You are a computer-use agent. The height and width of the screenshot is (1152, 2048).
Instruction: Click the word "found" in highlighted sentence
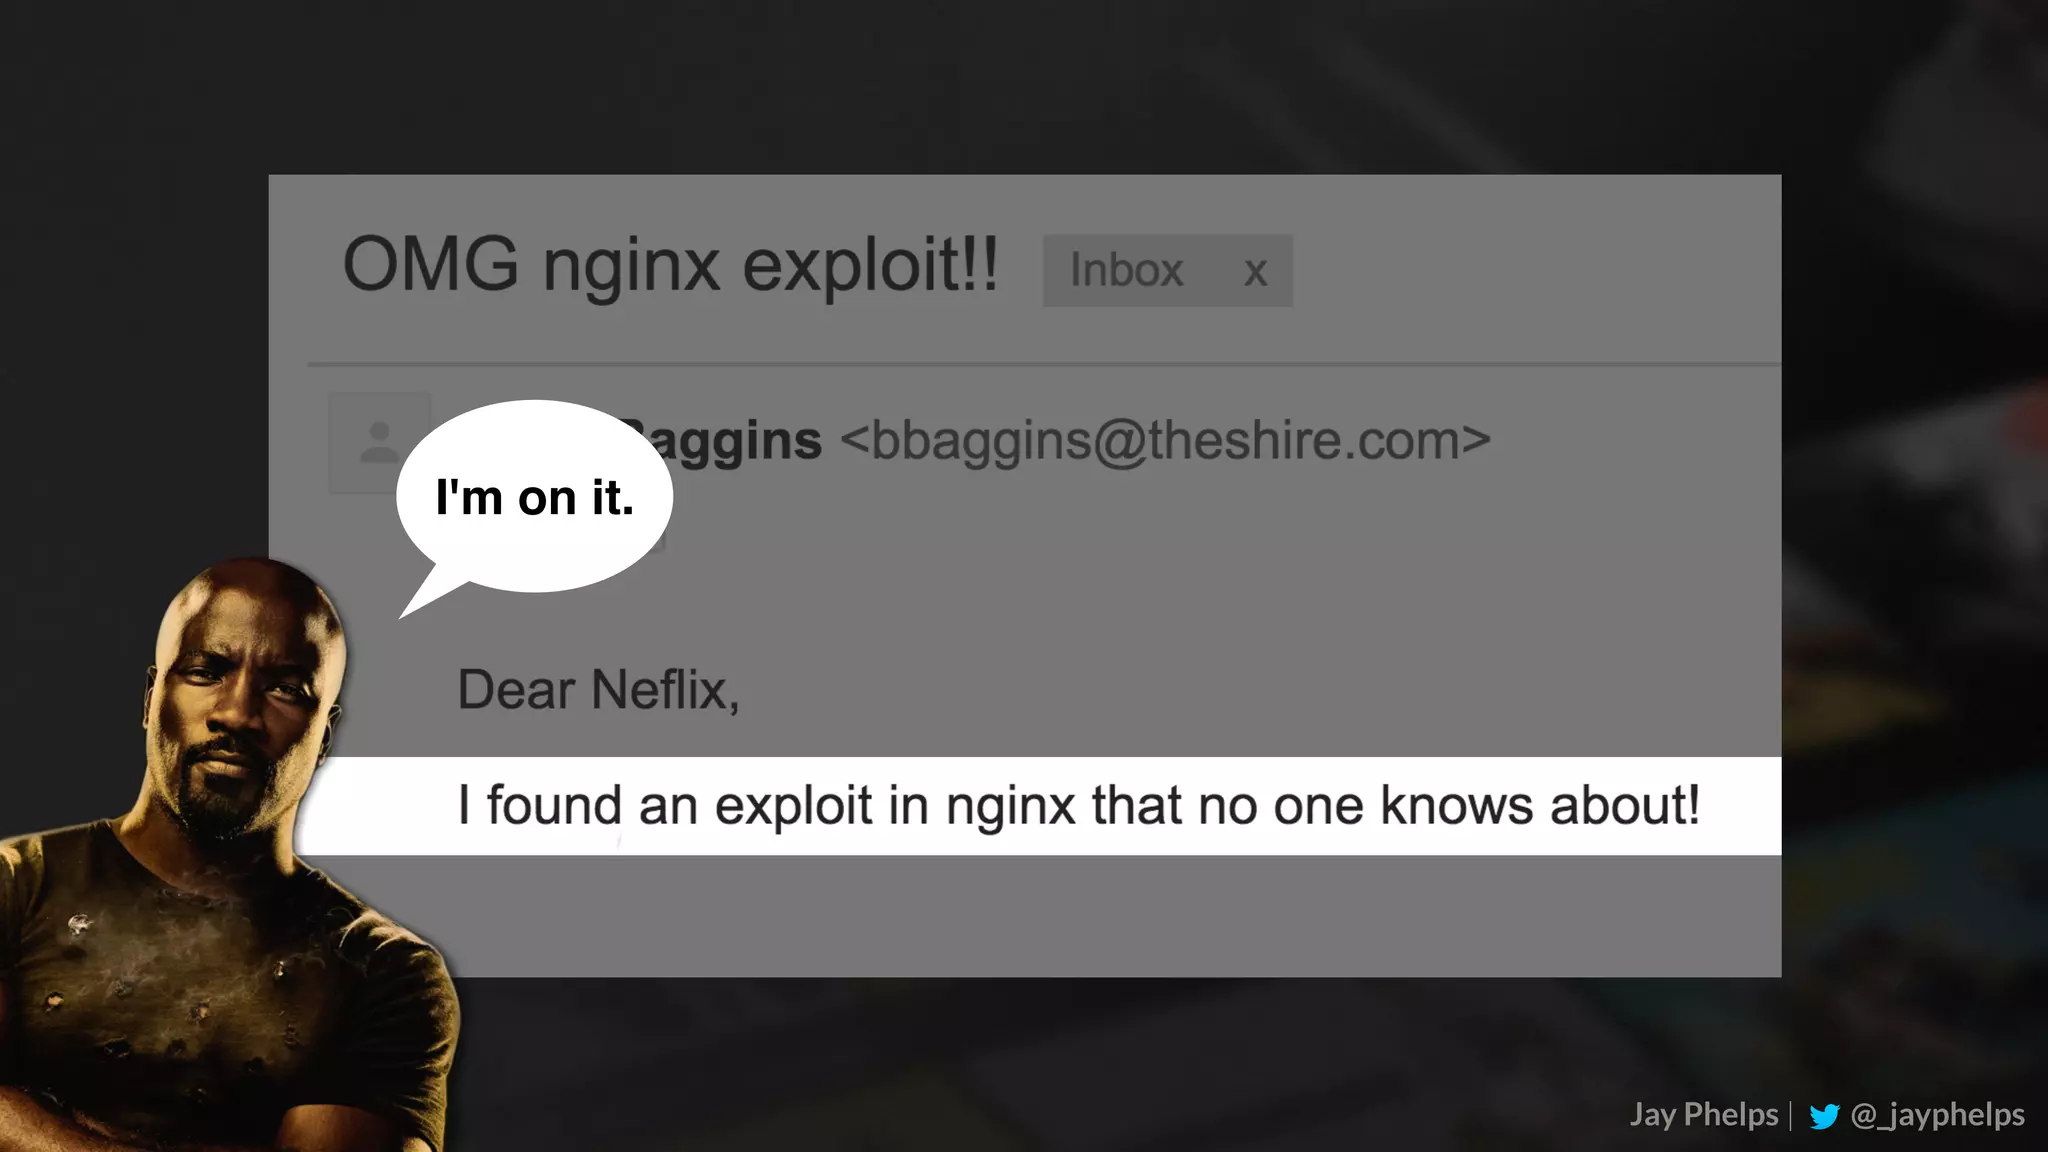(x=554, y=806)
